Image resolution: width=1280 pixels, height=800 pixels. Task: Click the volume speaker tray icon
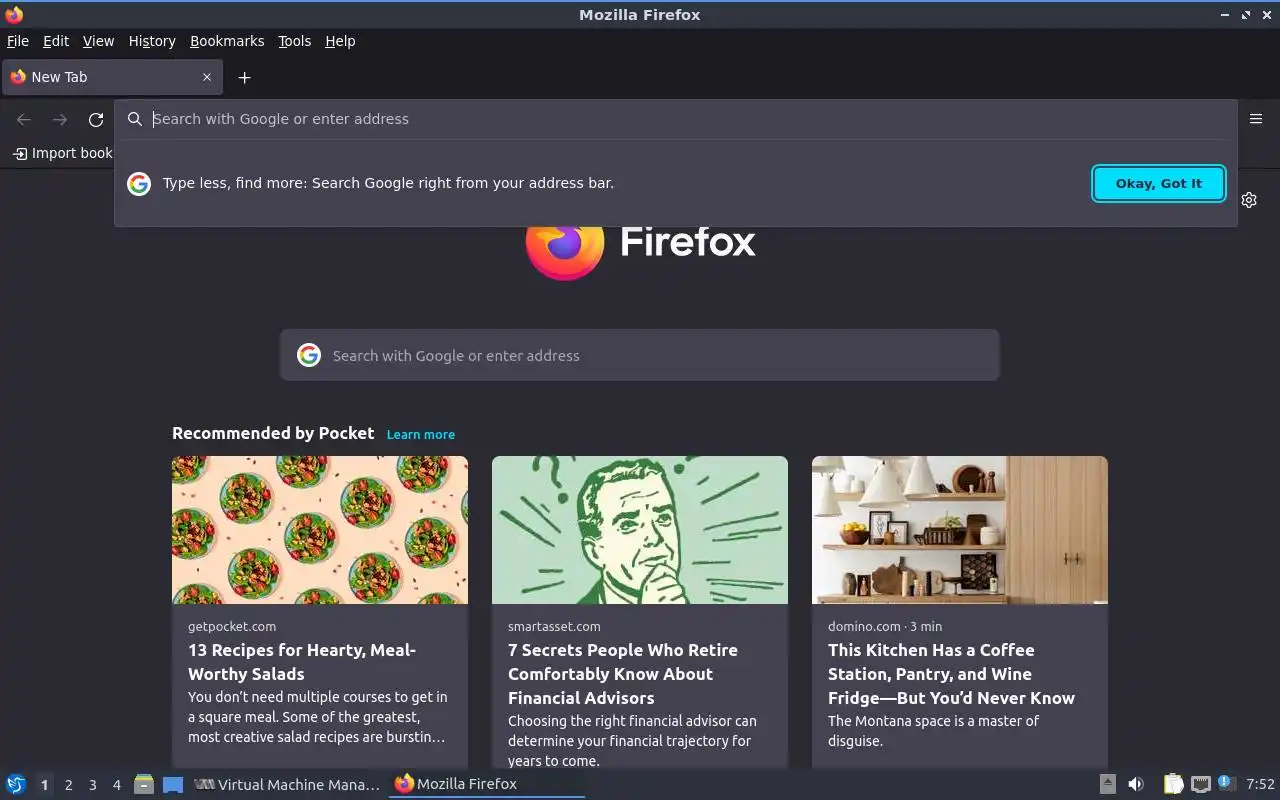coord(1136,784)
